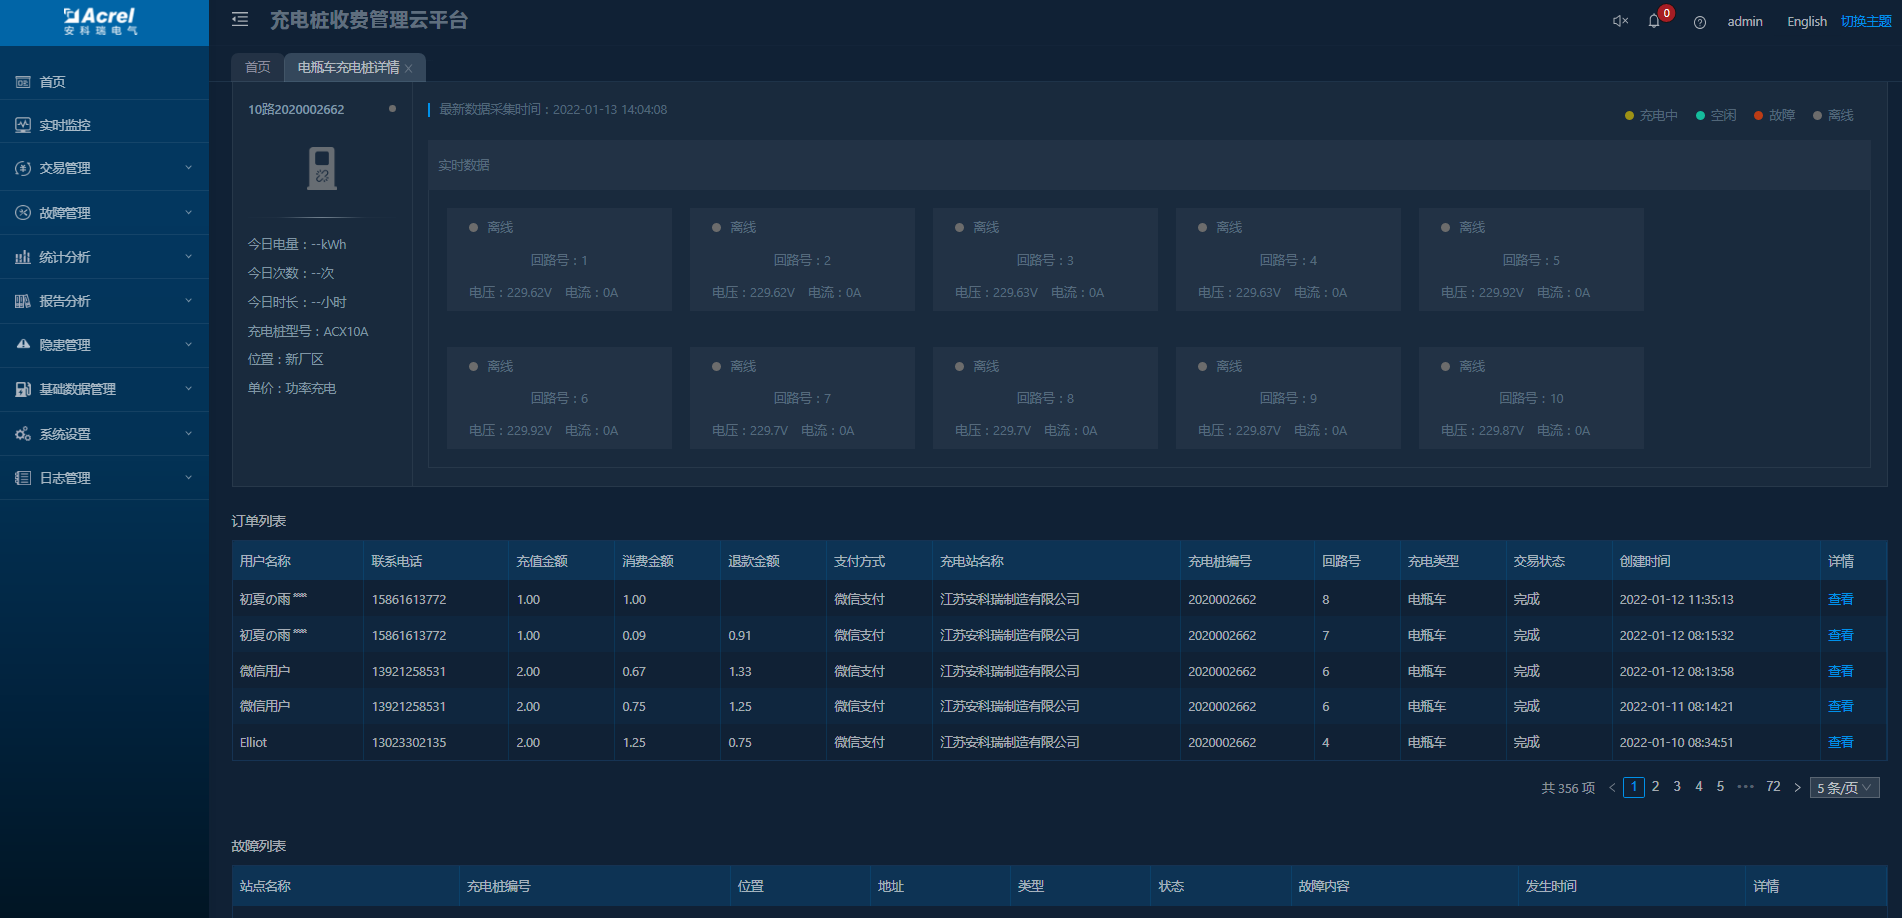Open the 5 条/页 page size dropdown
This screenshot has width=1902, height=918.
pos(1844,788)
